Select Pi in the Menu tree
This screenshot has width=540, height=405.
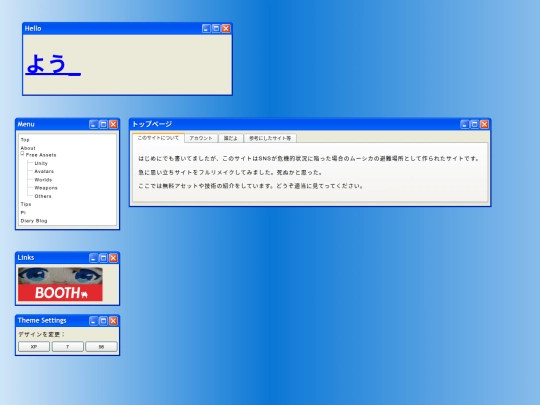coord(23,212)
